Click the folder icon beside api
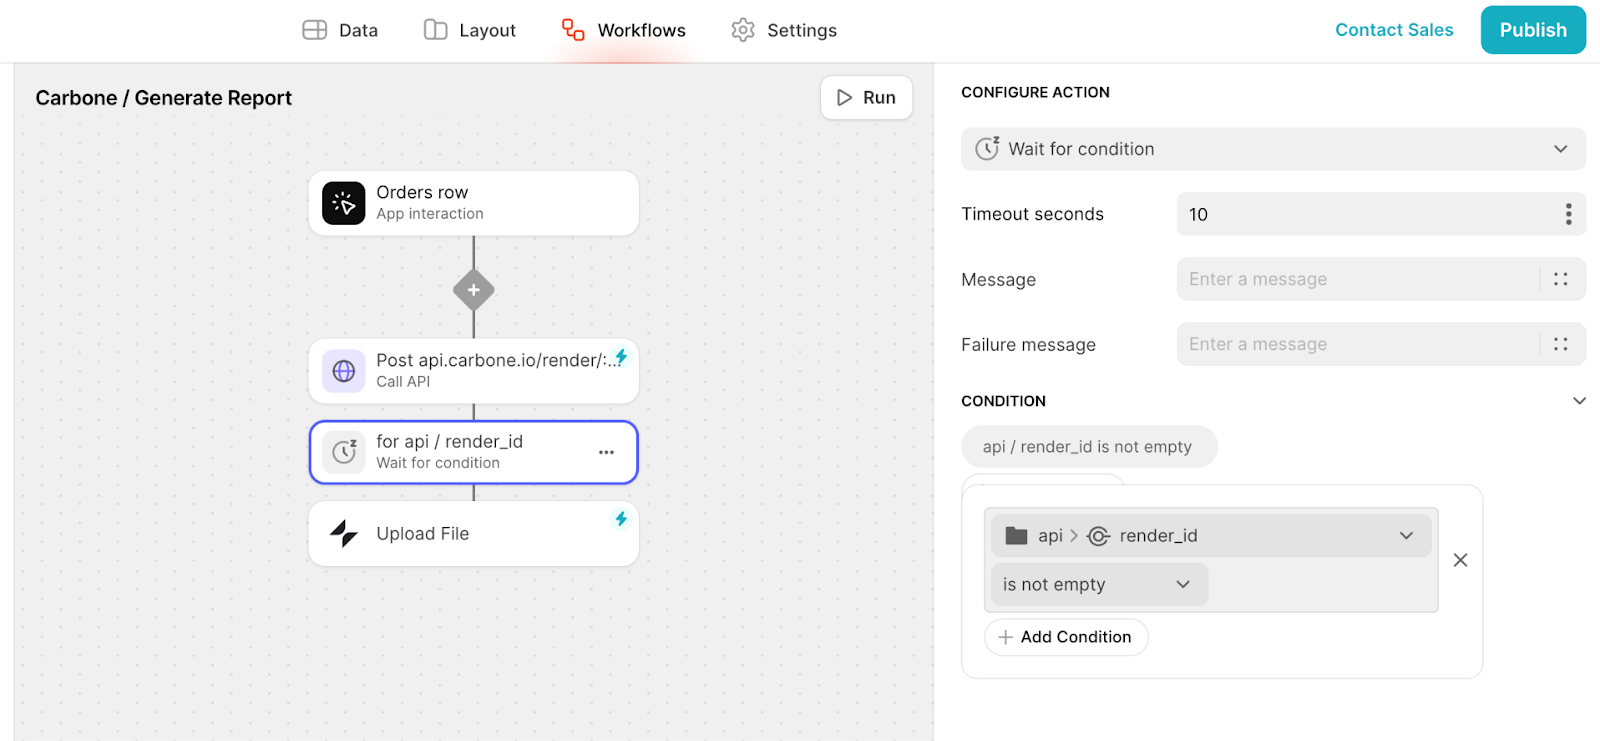 tap(1016, 536)
